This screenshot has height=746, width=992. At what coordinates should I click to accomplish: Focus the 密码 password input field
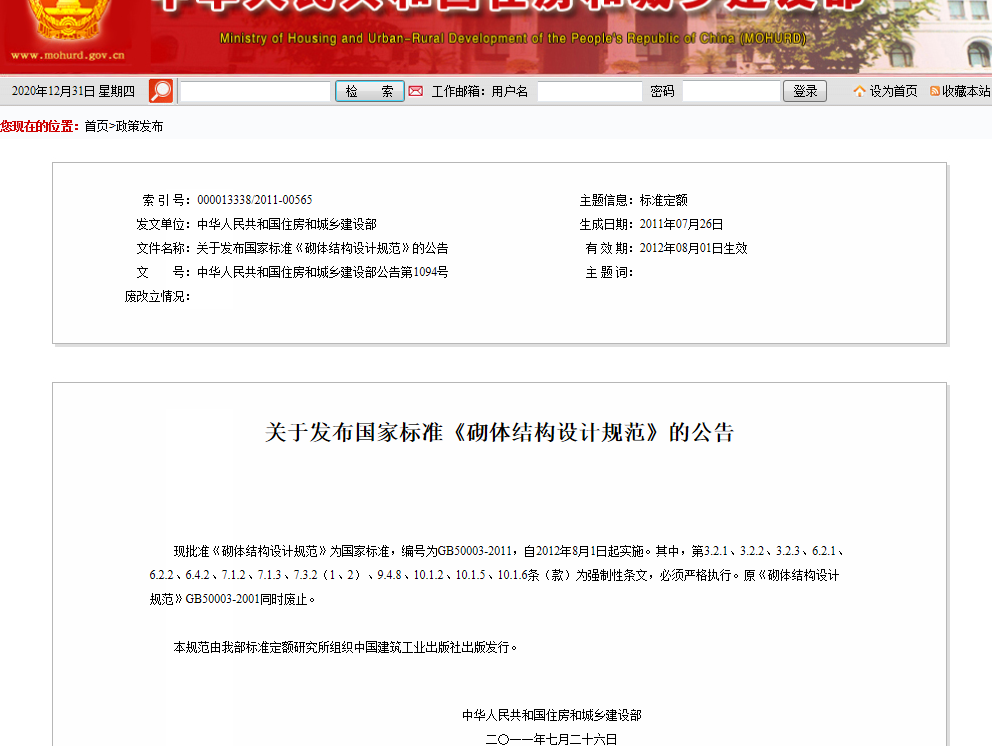point(731,91)
